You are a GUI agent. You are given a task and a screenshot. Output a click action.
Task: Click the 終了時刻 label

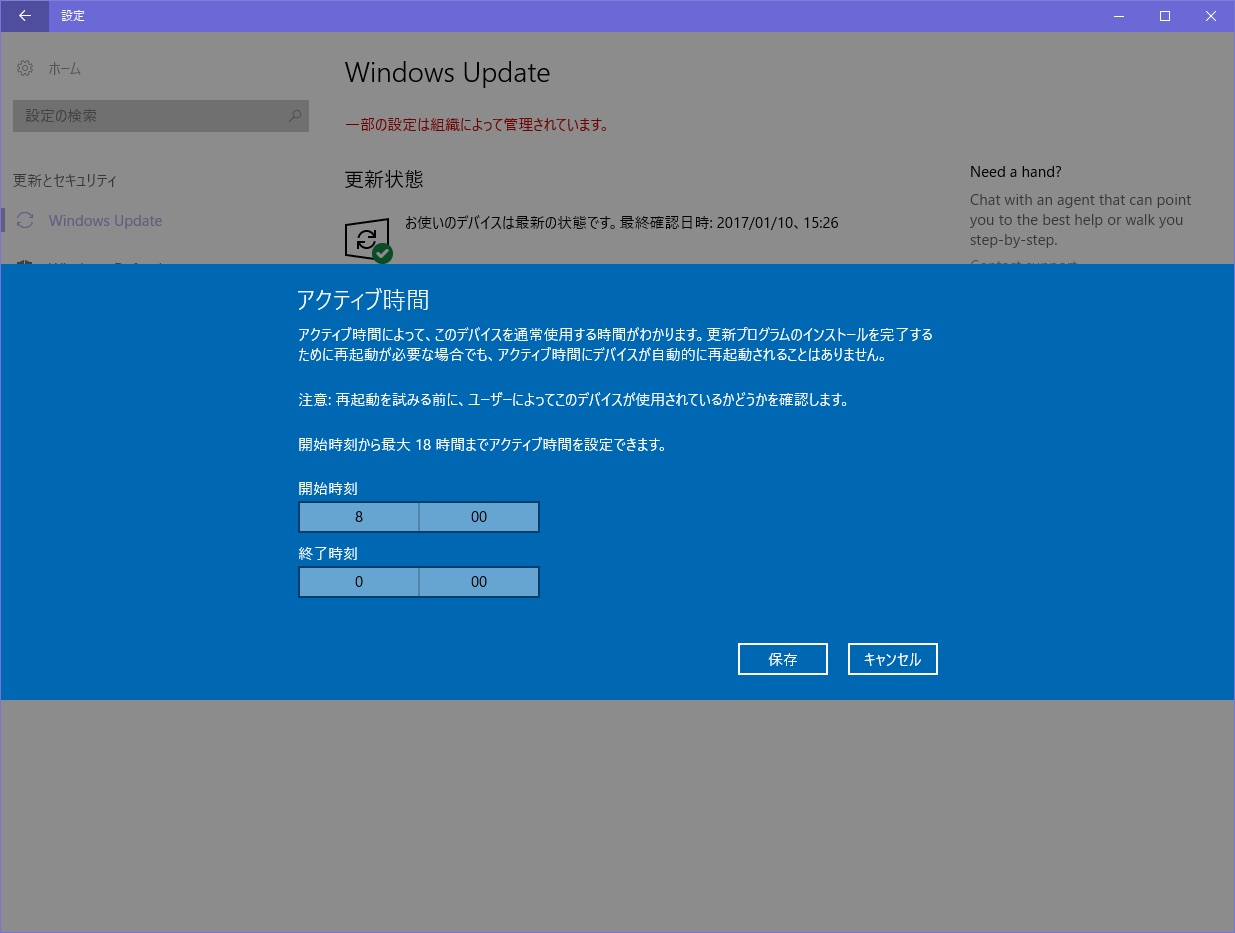click(328, 553)
